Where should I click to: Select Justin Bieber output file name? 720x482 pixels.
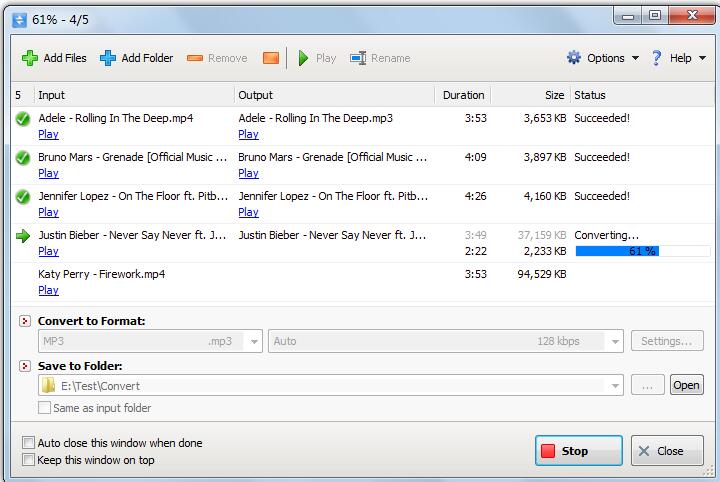point(332,235)
